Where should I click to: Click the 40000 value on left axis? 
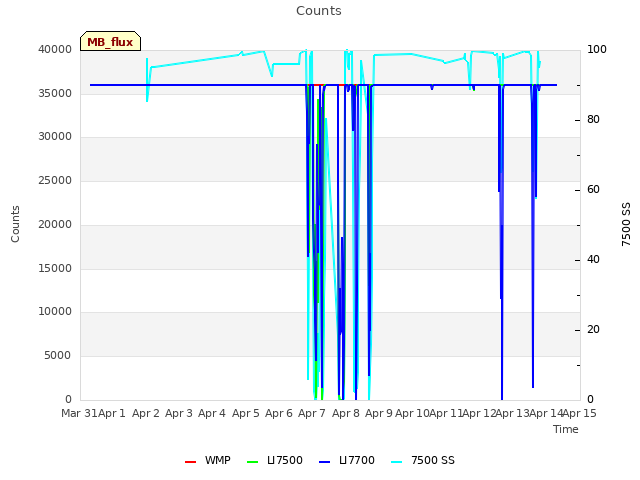coord(55,49)
